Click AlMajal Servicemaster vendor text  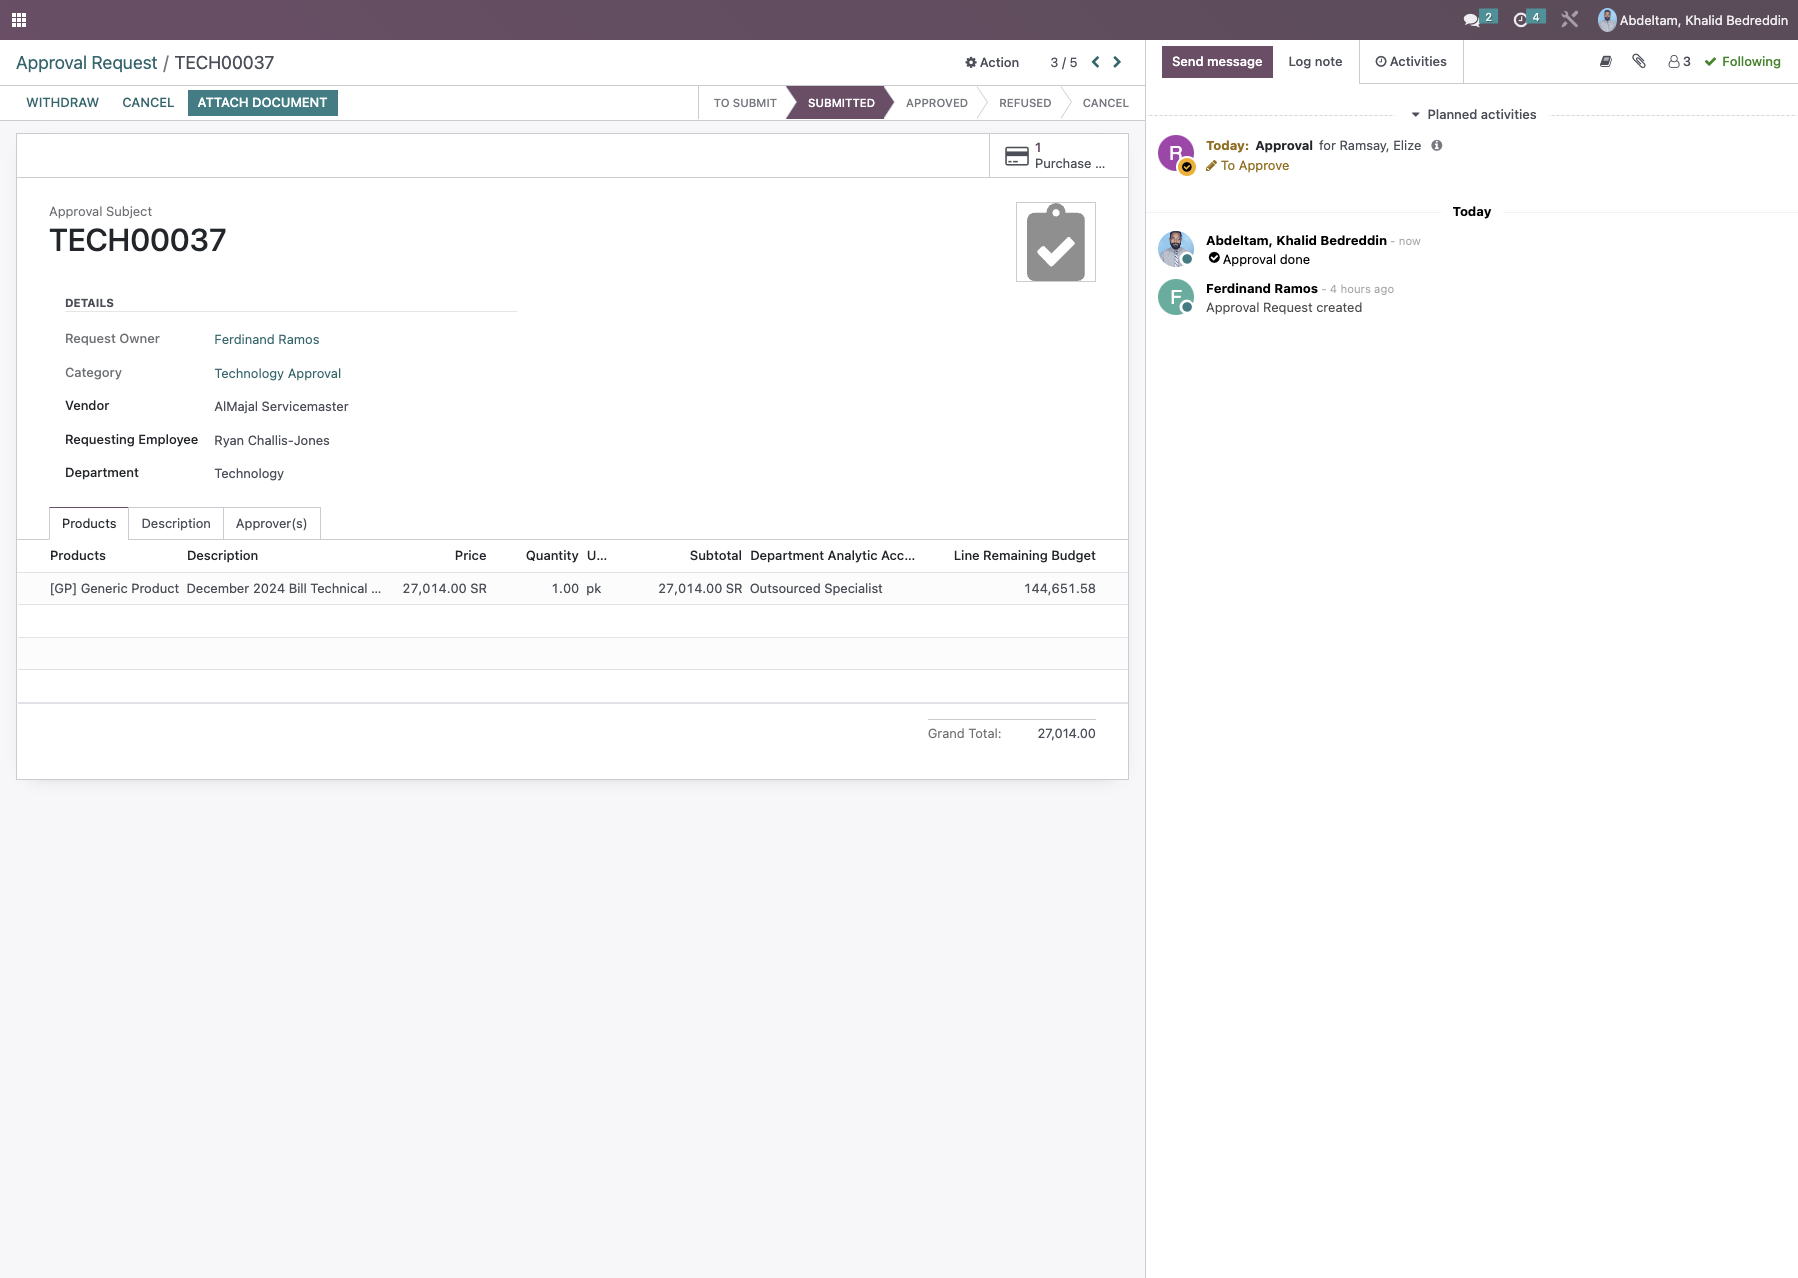pos(281,407)
